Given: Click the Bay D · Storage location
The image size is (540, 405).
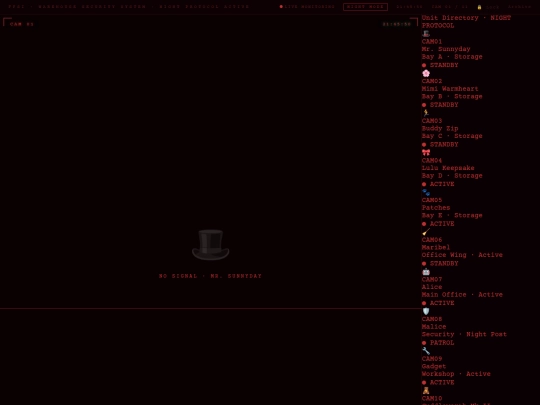Looking at the screenshot, I should [x=452, y=175].
